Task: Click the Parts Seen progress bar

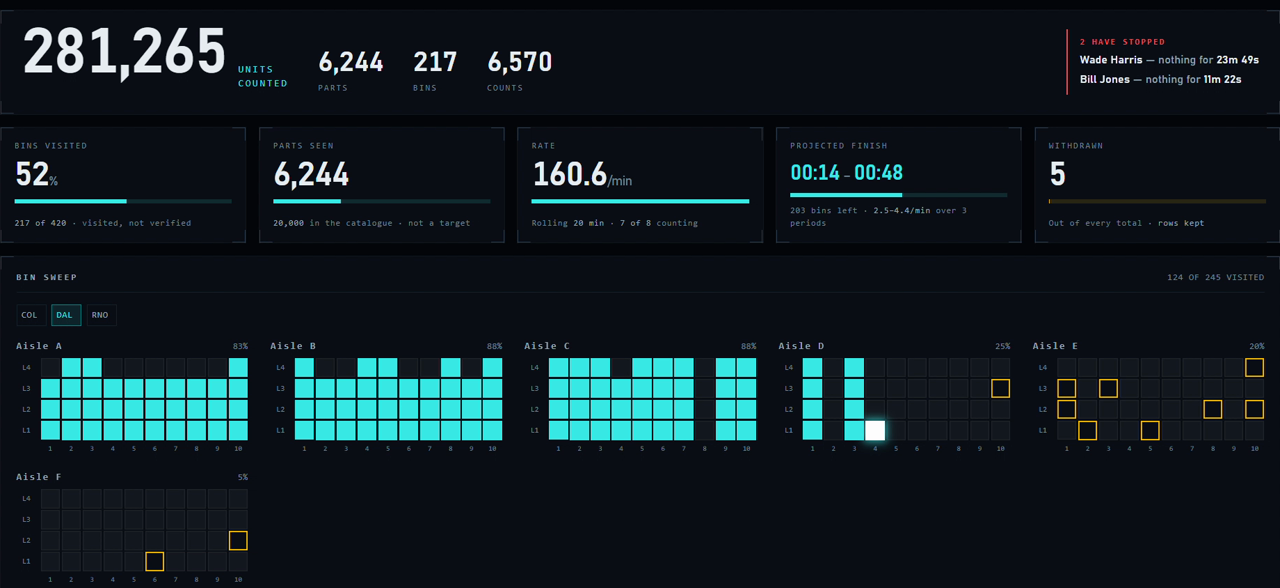Action: point(382,201)
